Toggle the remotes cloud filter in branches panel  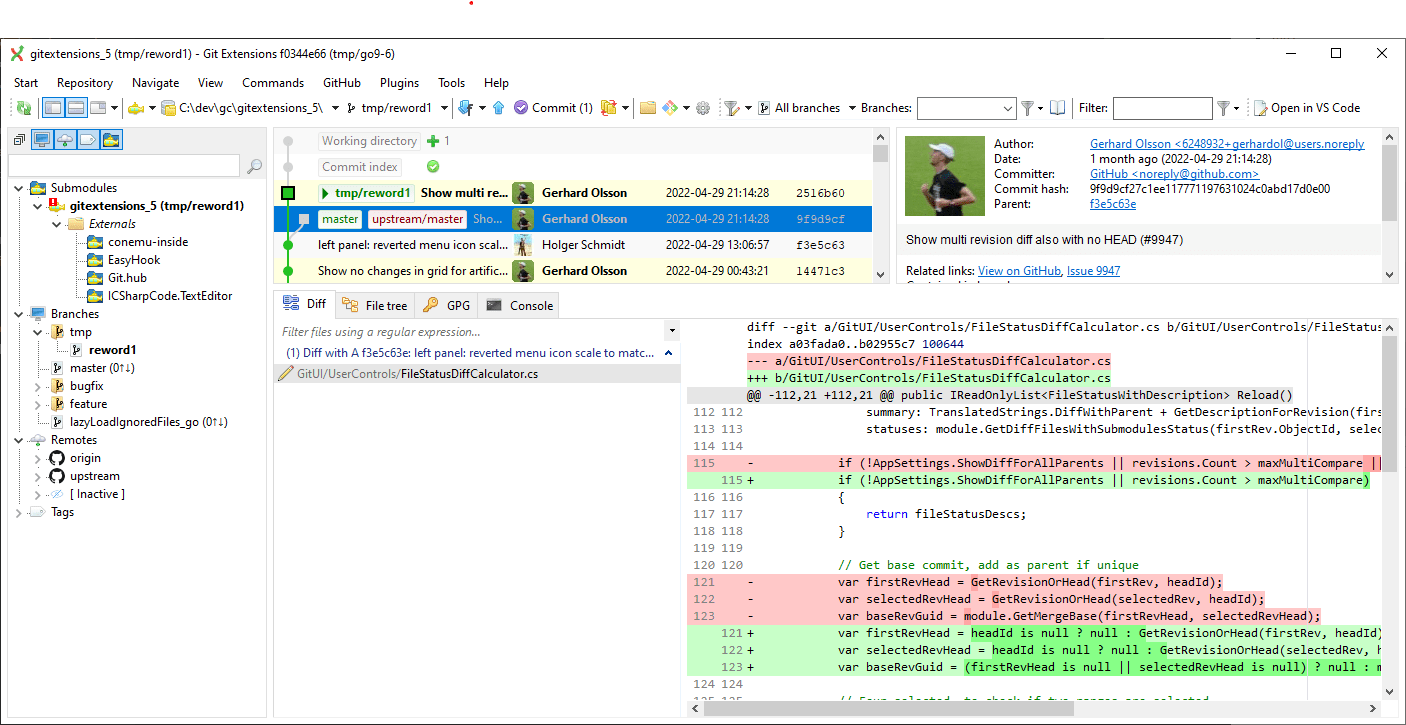[65, 139]
